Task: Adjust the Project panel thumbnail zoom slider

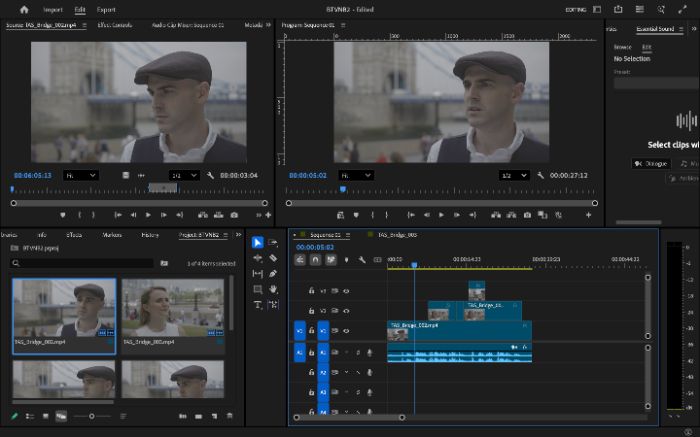Action: pyautogui.click(x=92, y=416)
